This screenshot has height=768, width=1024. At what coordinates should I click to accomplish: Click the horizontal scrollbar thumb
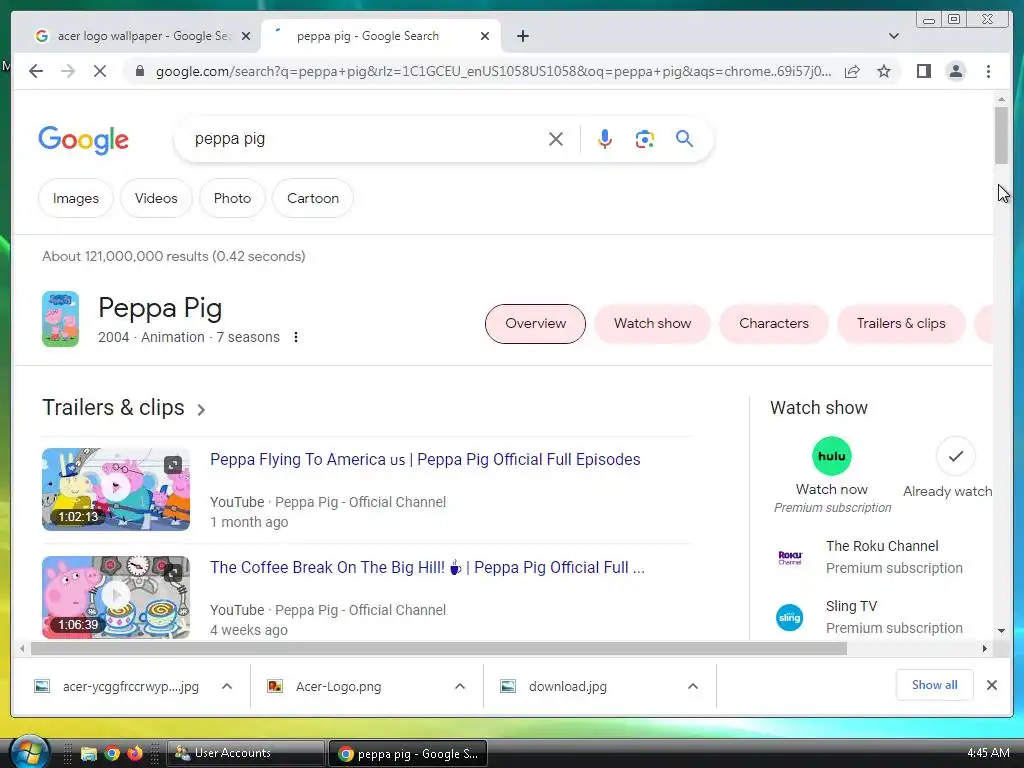point(438,648)
